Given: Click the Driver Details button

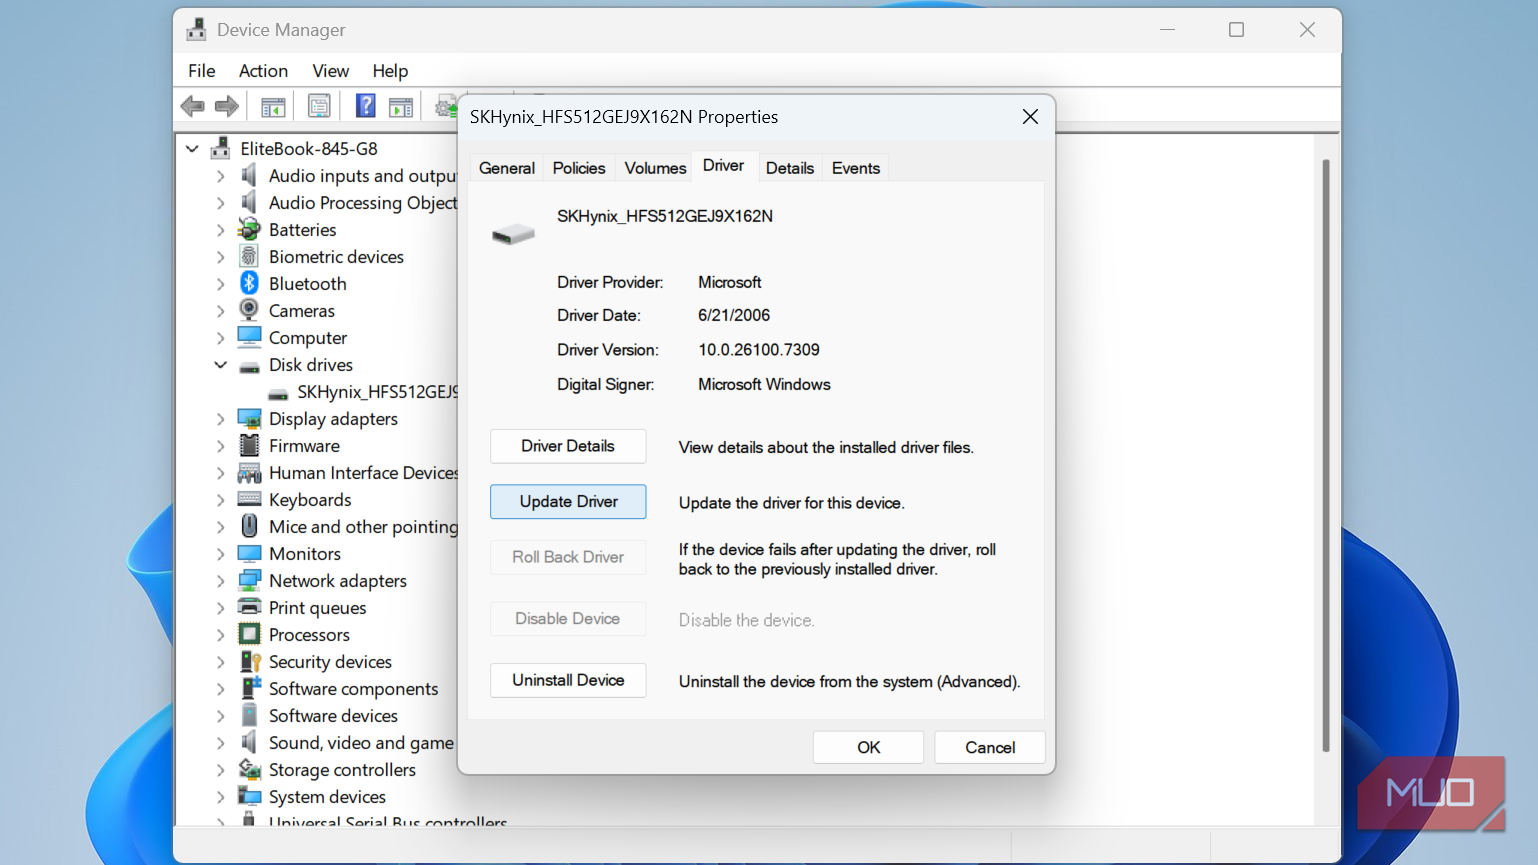Looking at the screenshot, I should coord(568,446).
